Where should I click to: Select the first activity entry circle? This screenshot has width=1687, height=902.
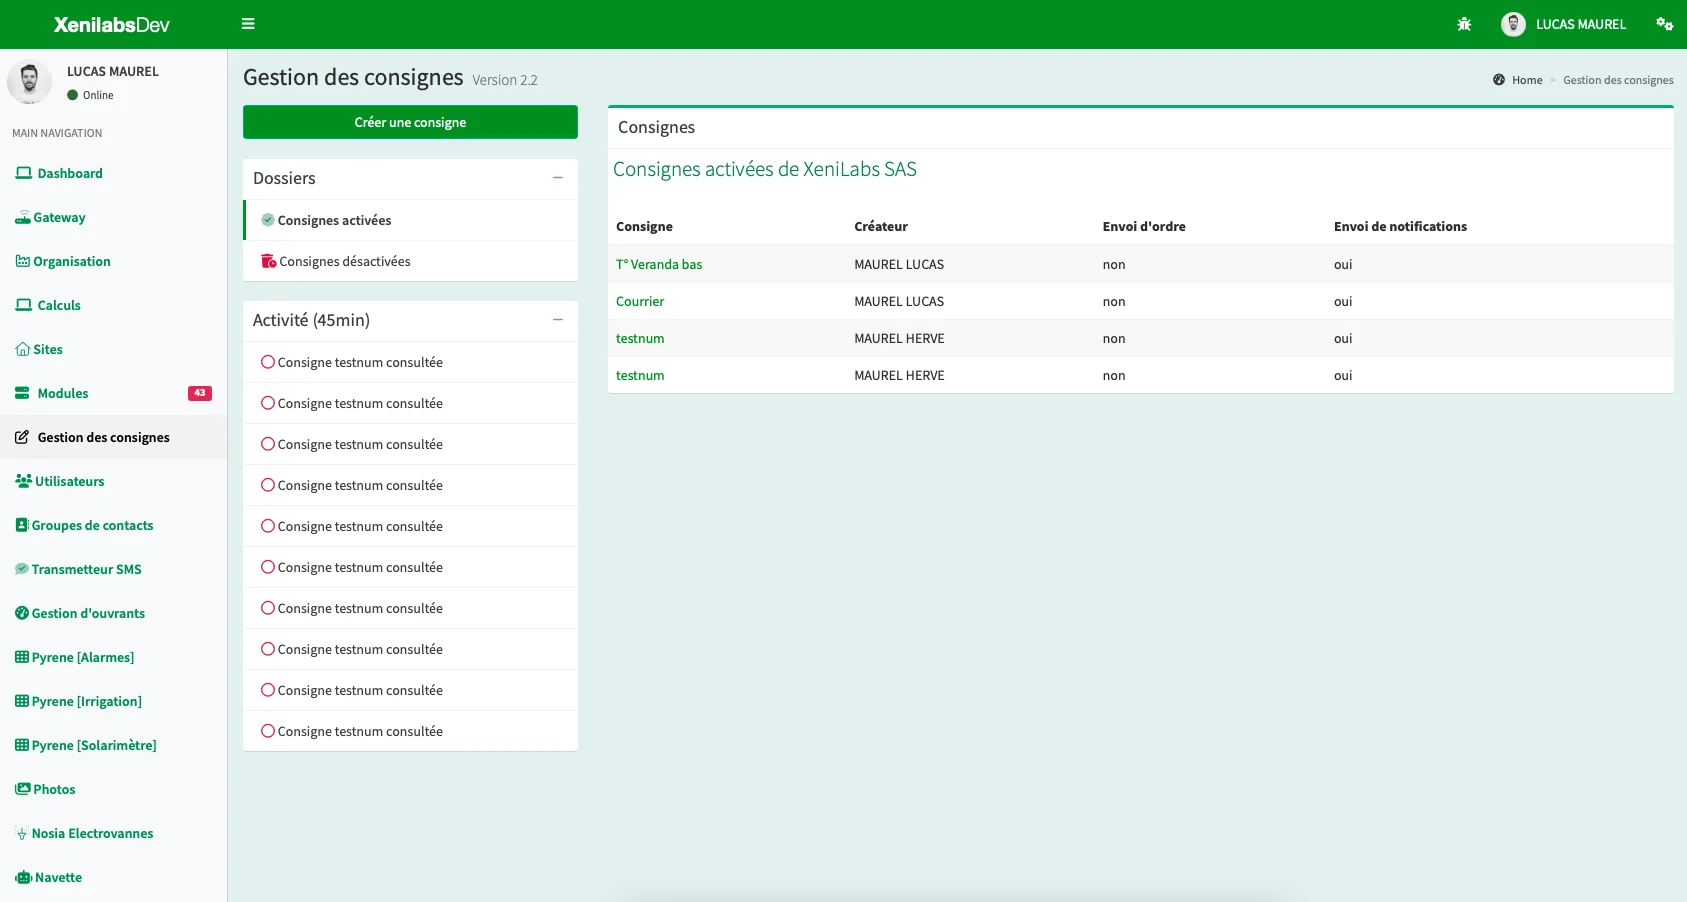[268, 362]
